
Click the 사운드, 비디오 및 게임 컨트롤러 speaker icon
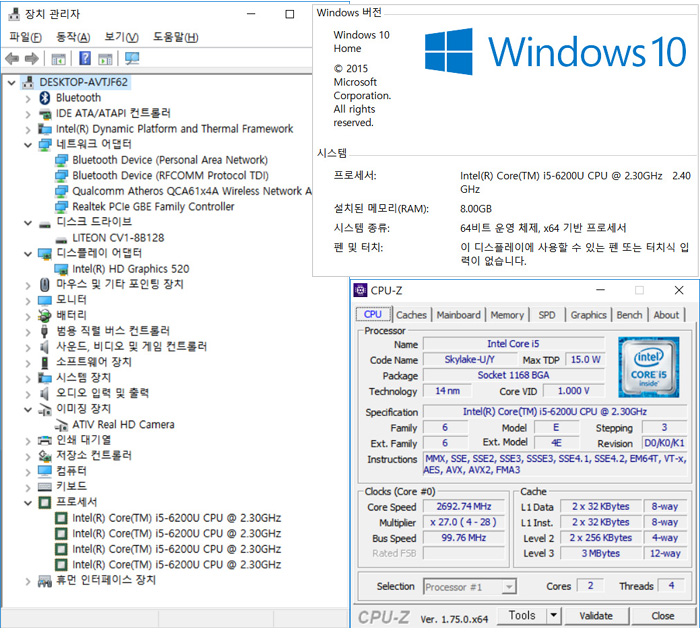coord(45,347)
